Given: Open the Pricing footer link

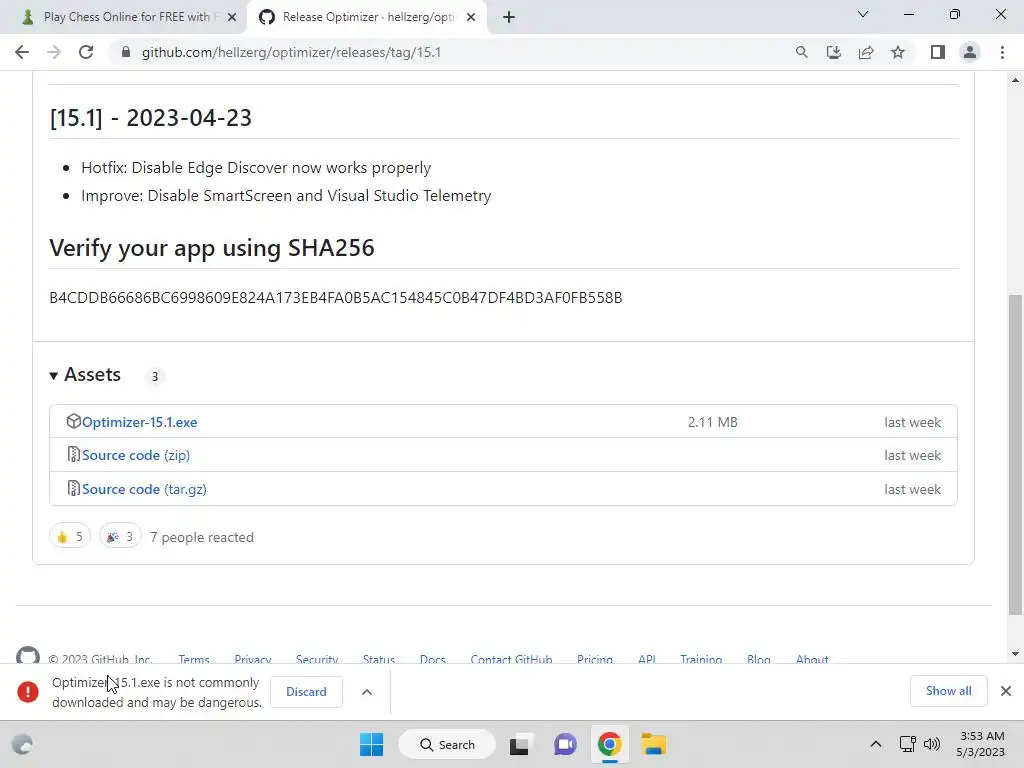Looking at the screenshot, I should (595, 659).
